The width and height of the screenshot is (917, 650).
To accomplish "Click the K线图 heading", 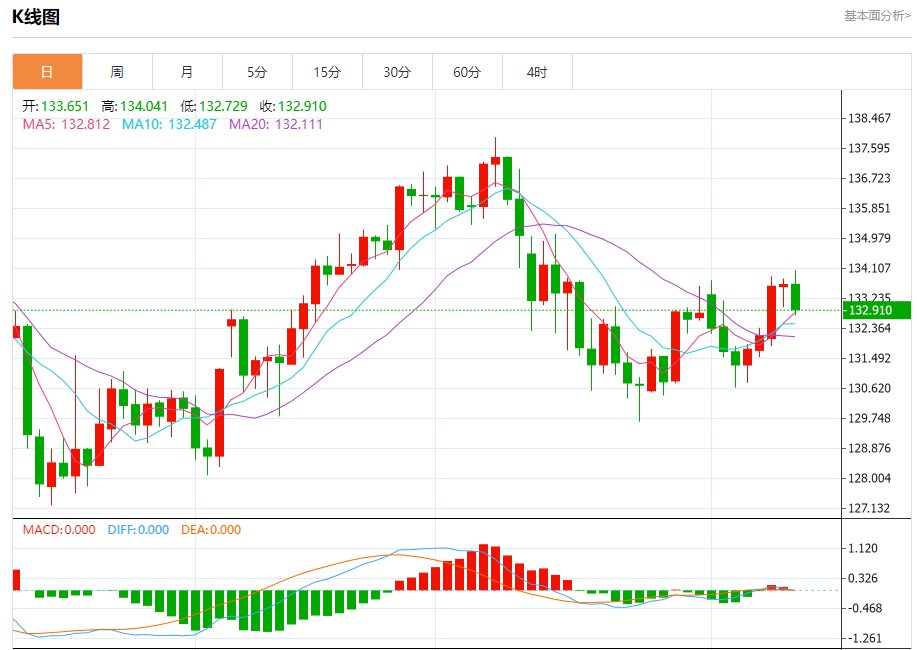I will click(x=36, y=16).
